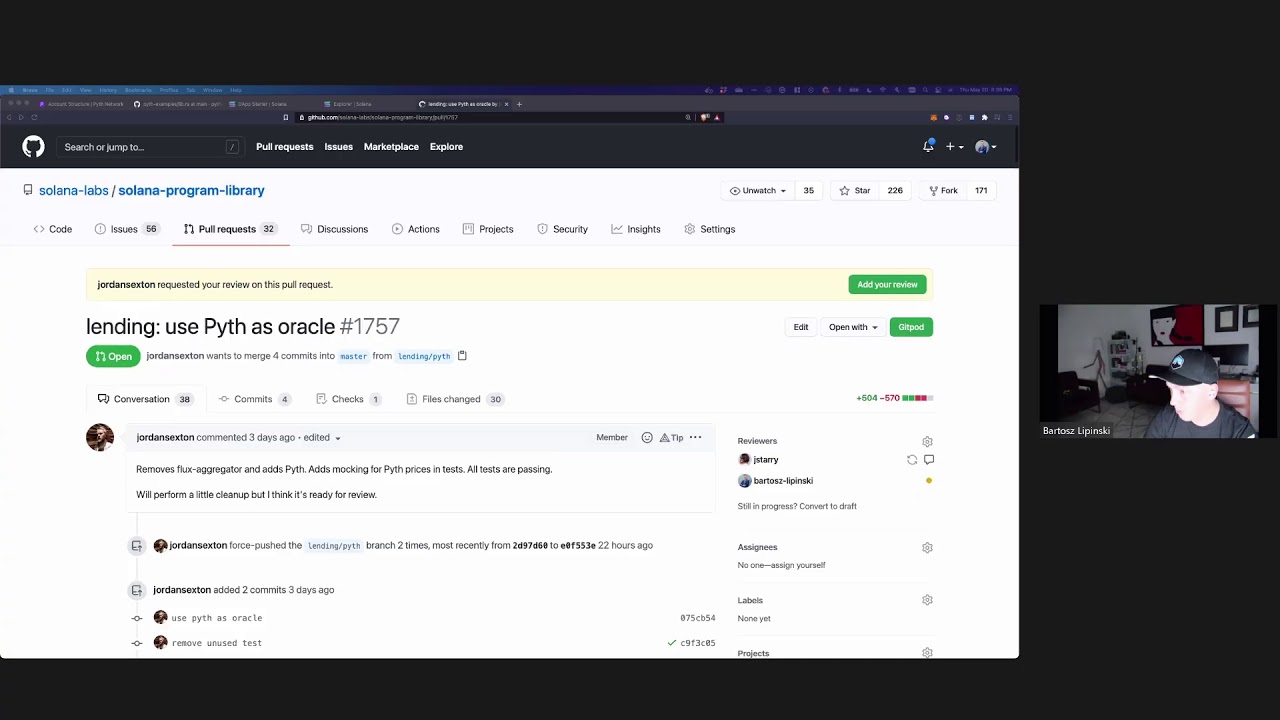Switch to the Actions tab

point(415,229)
